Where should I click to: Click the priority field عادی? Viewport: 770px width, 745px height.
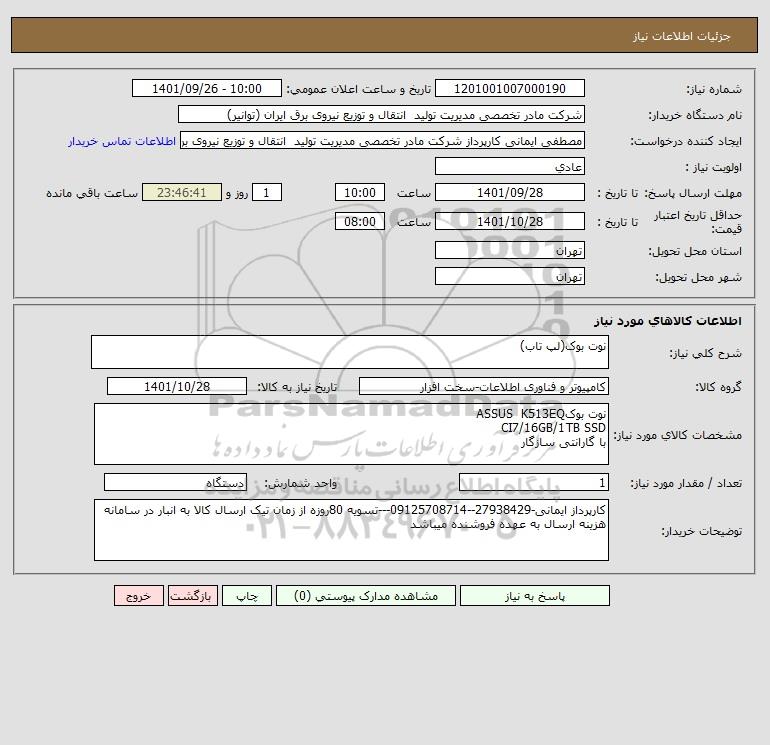pyautogui.click(x=510, y=166)
